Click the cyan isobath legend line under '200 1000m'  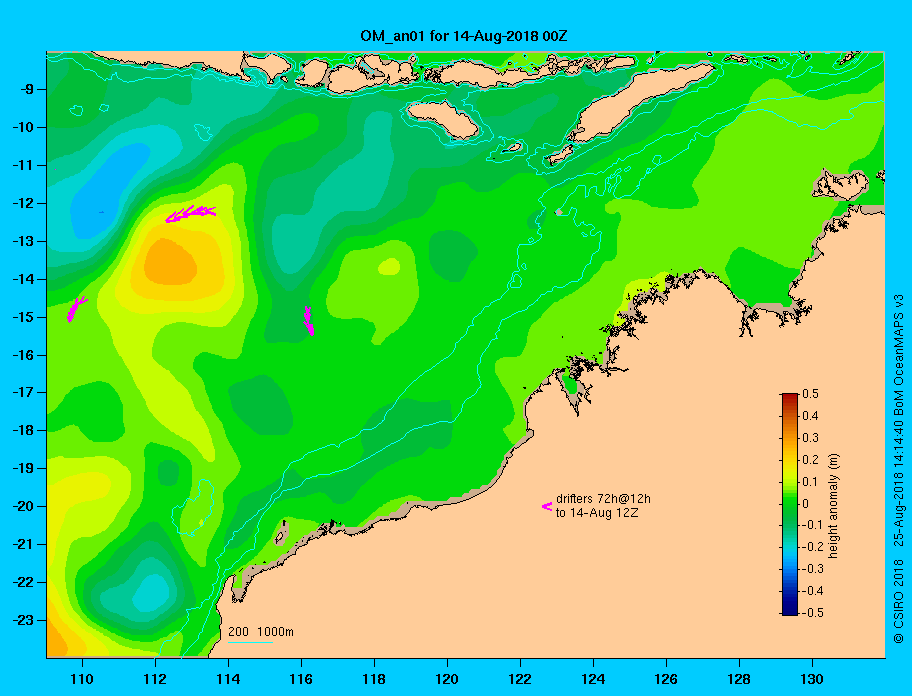click(250, 643)
